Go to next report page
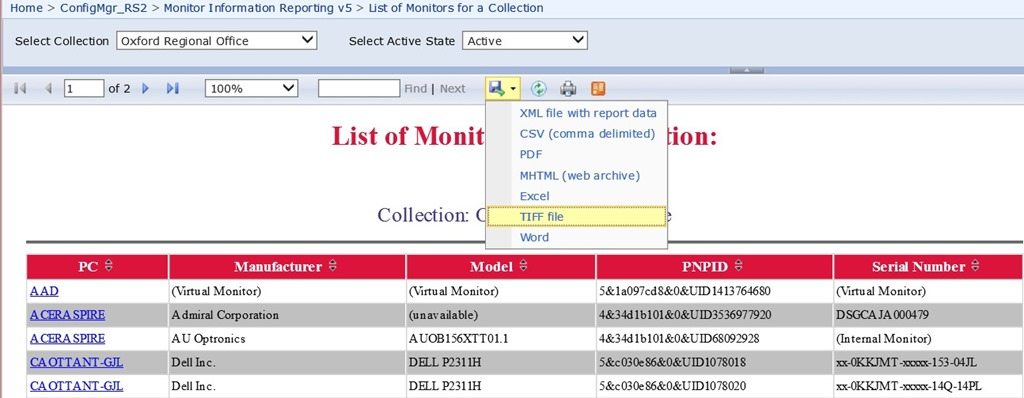 146,88
